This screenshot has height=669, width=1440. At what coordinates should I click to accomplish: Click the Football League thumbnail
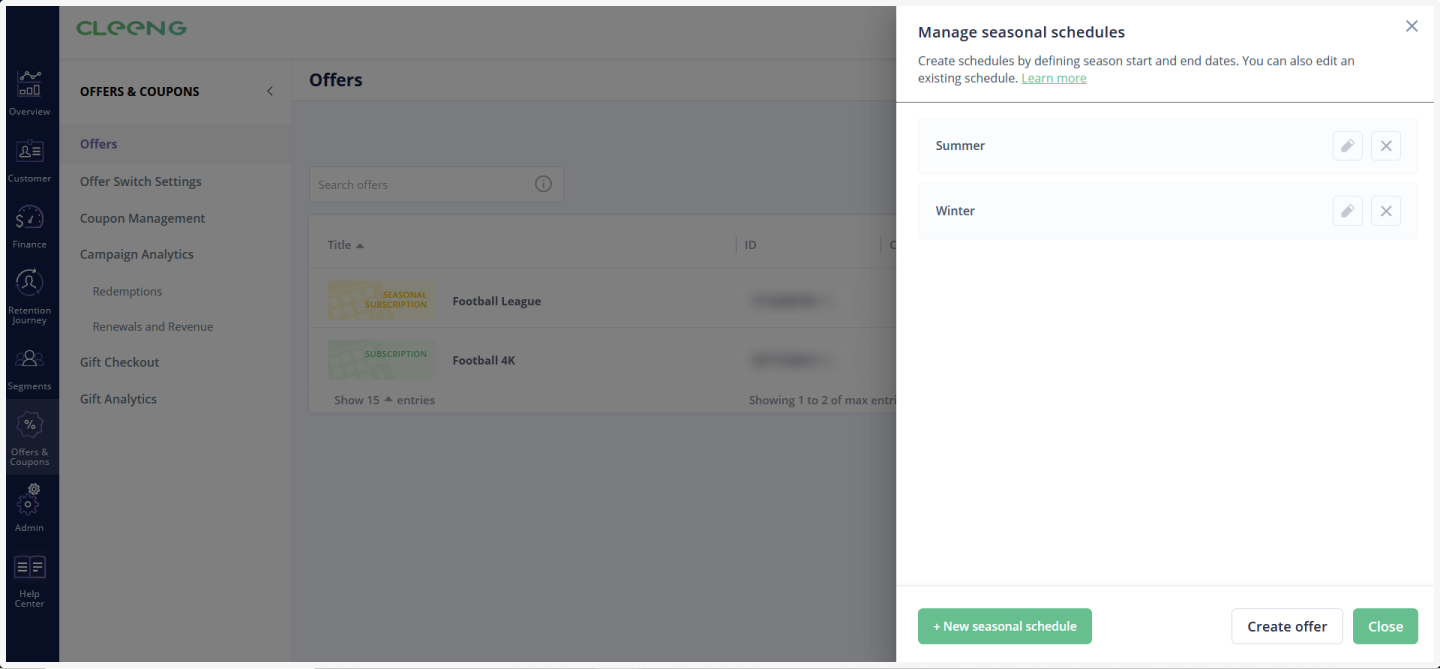[382, 300]
